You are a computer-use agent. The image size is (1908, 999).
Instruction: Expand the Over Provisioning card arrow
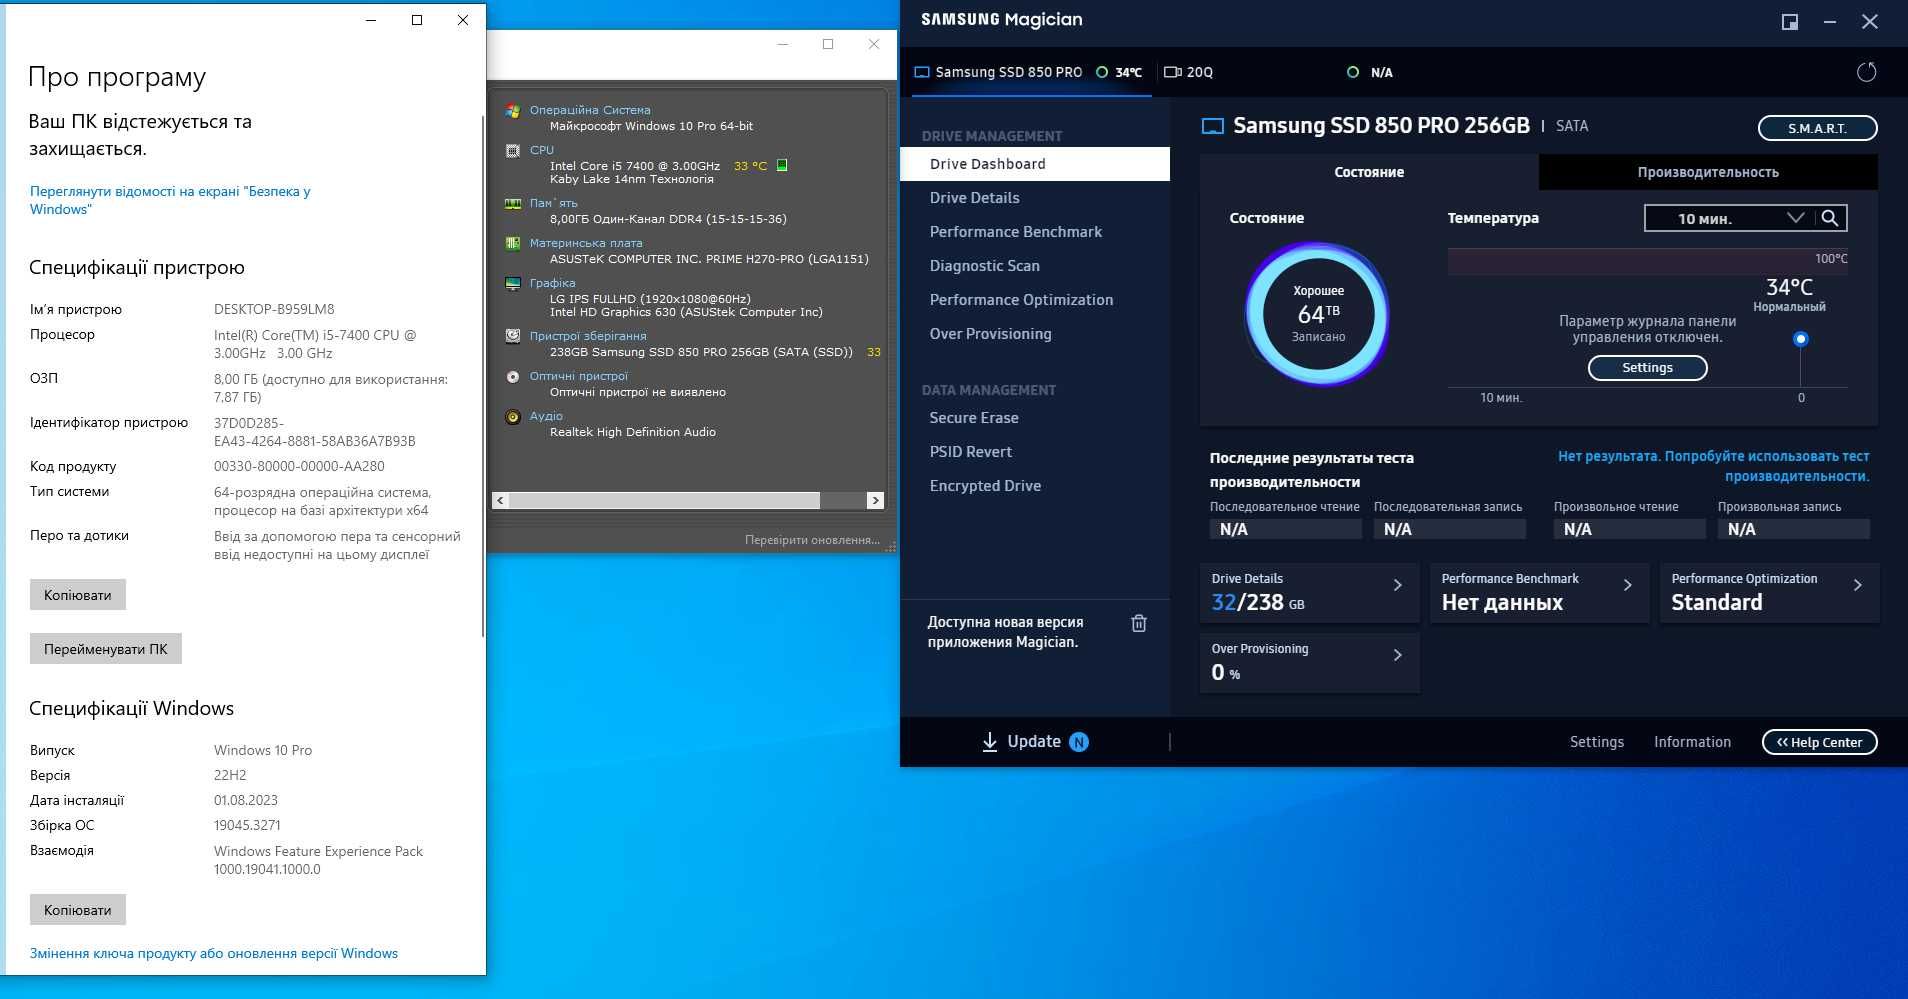[x=1397, y=655]
